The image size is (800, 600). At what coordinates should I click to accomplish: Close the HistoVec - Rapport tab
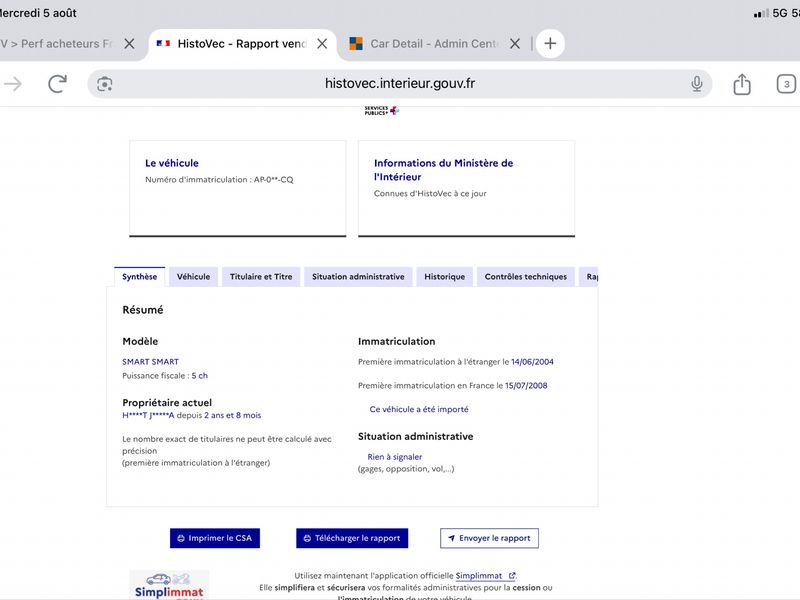click(x=322, y=44)
